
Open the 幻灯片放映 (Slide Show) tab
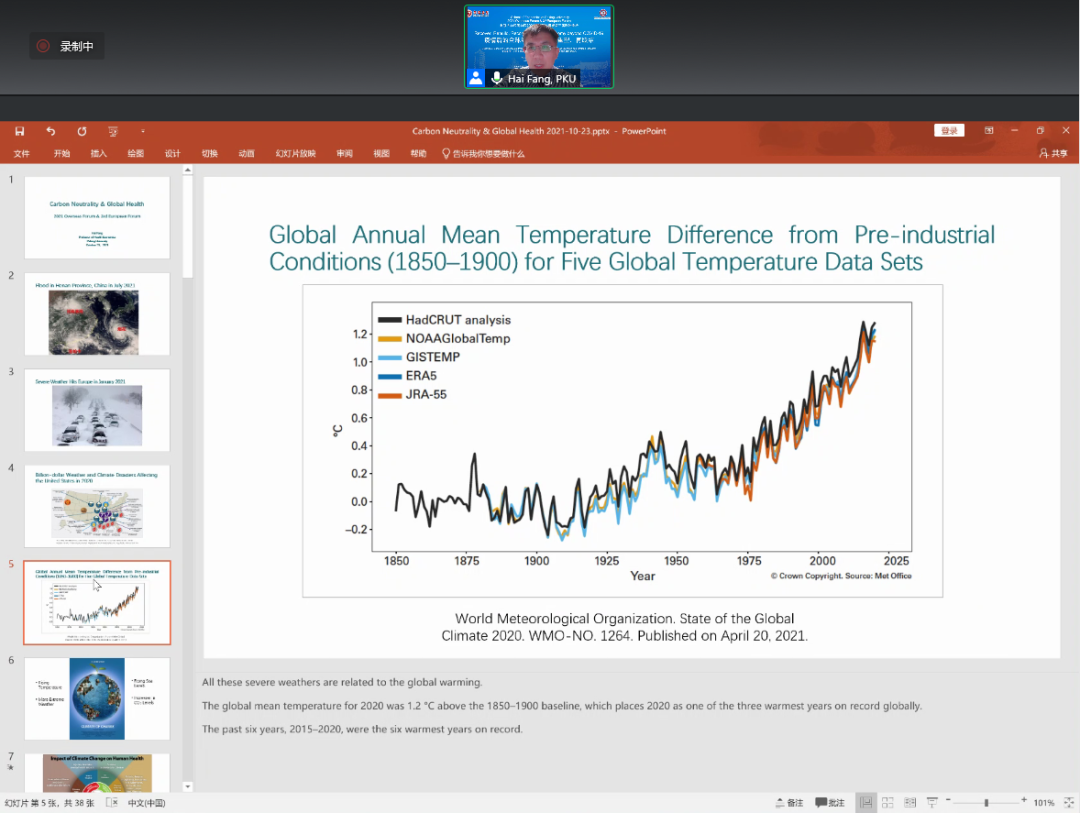click(x=295, y=154)
